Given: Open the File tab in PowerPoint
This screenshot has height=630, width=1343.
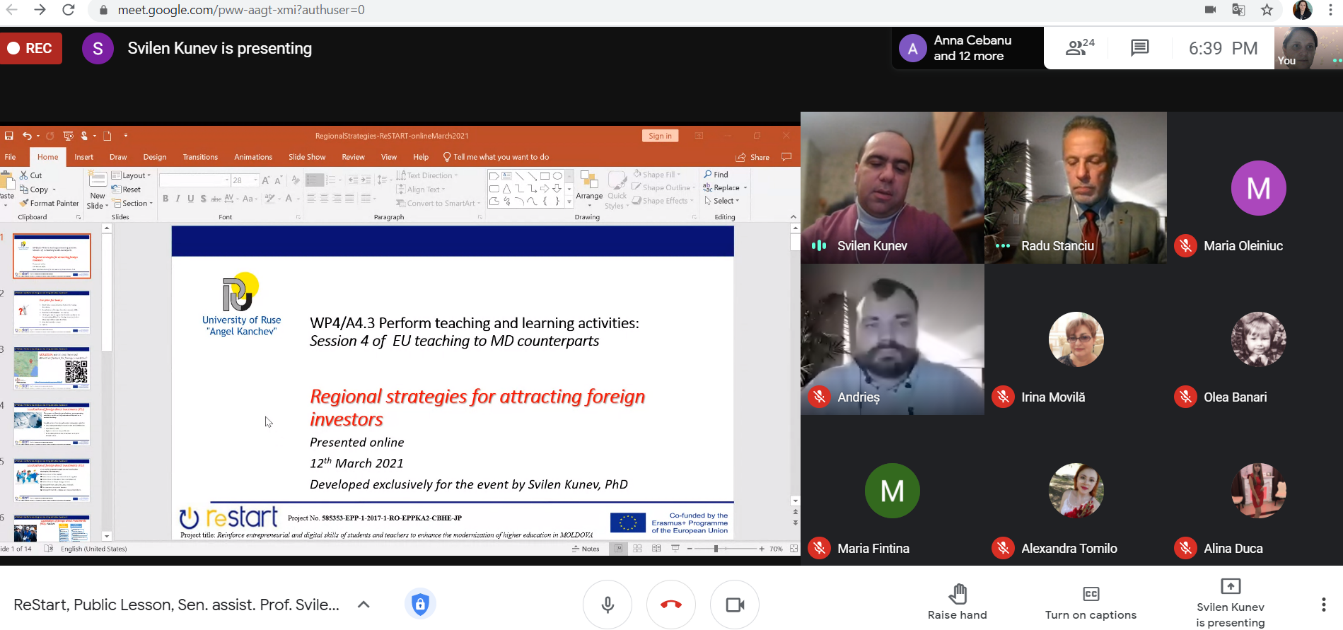Looking at the screenshot, I should (x=10, y=157).
